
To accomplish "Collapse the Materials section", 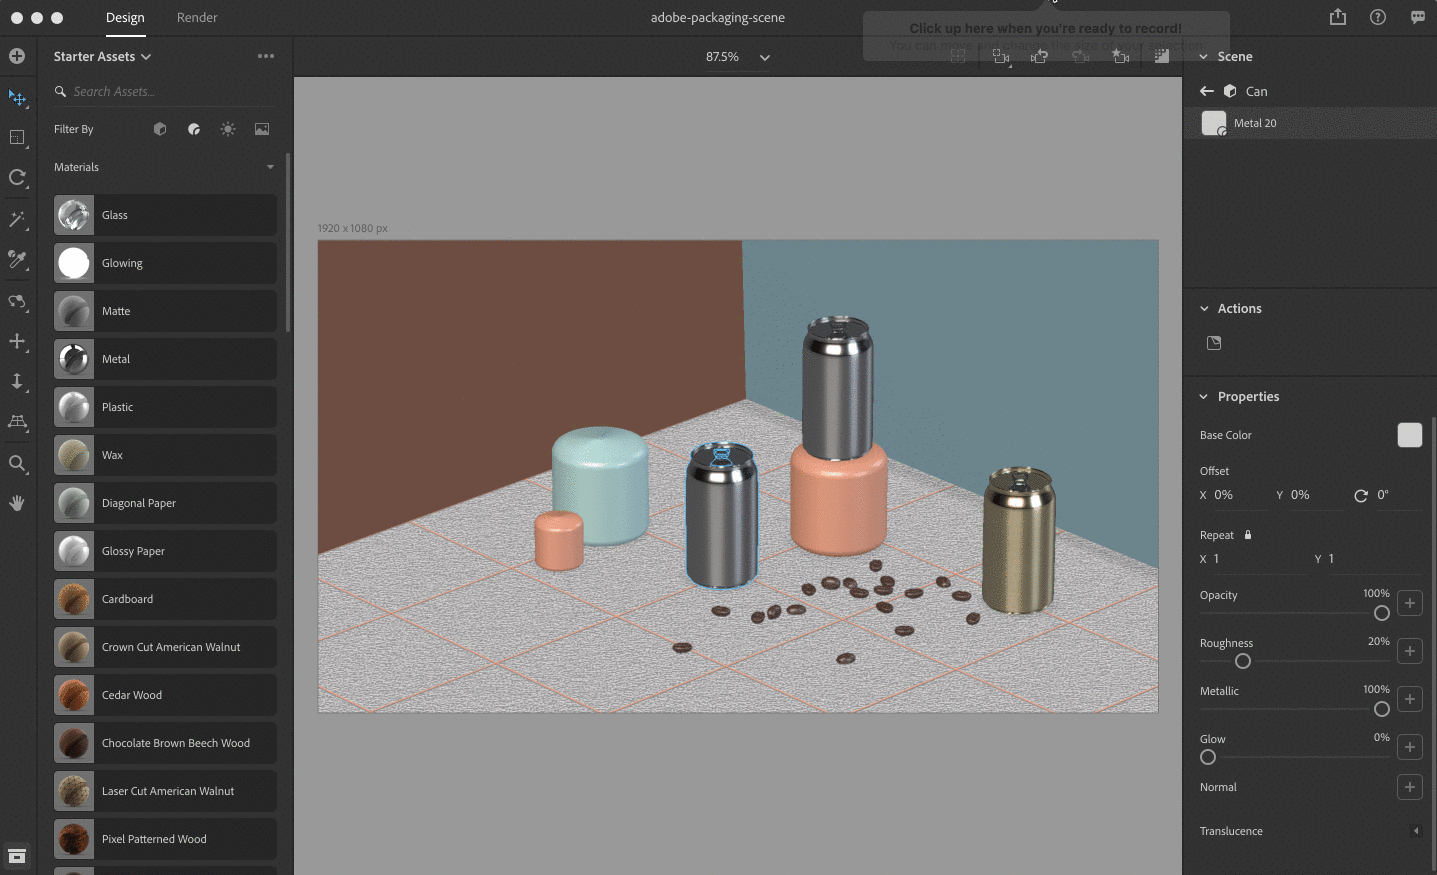I will 269,167.
